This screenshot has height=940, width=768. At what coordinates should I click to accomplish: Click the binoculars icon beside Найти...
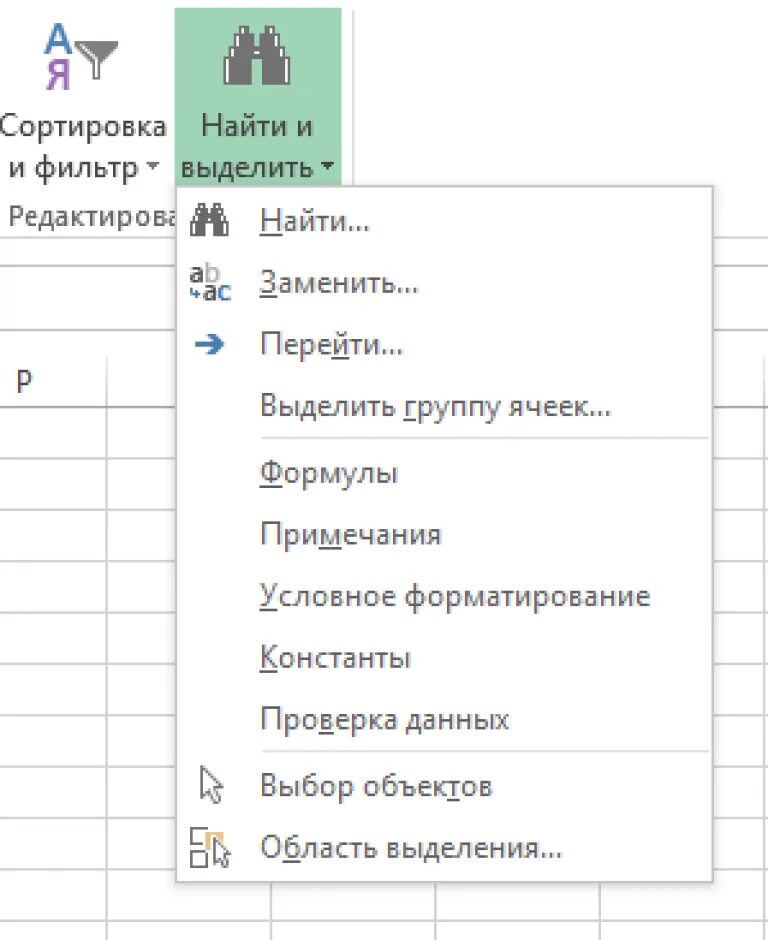pos(209,220)
